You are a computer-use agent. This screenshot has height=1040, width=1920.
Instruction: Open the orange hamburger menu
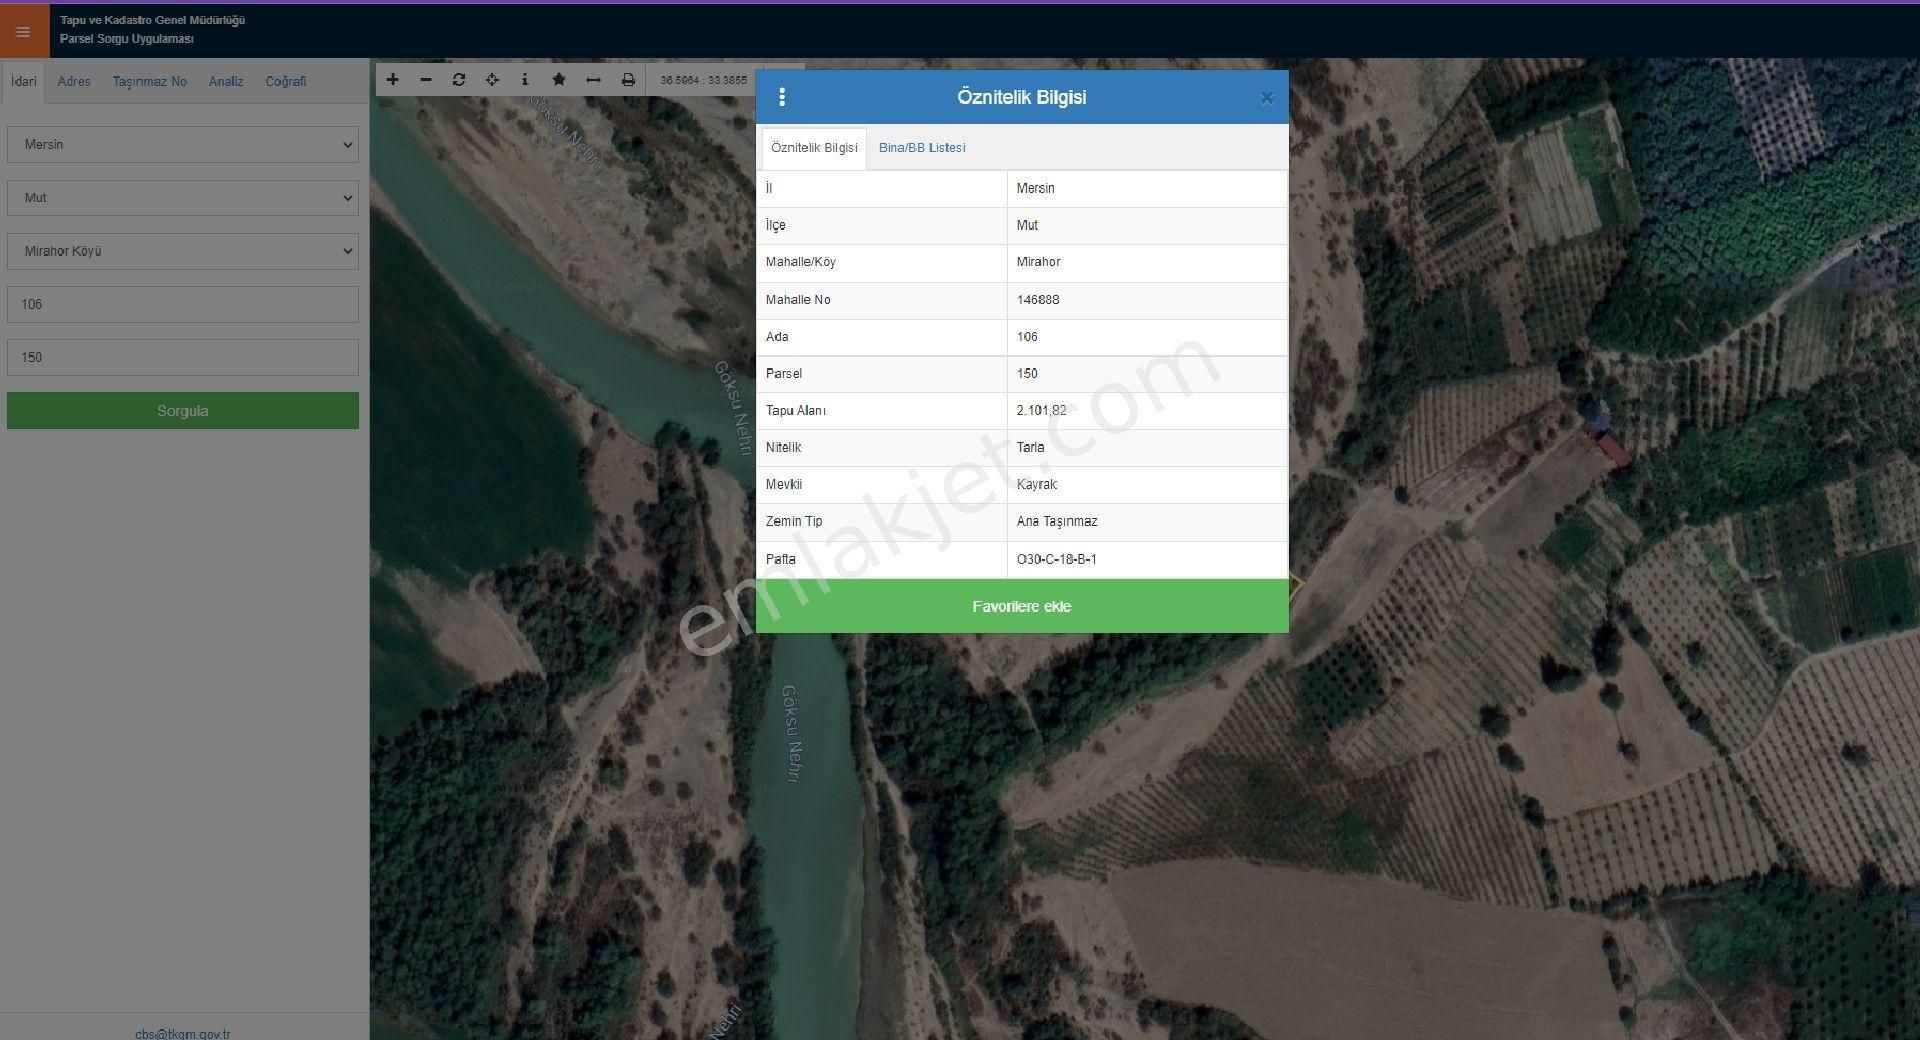(23, 31)
